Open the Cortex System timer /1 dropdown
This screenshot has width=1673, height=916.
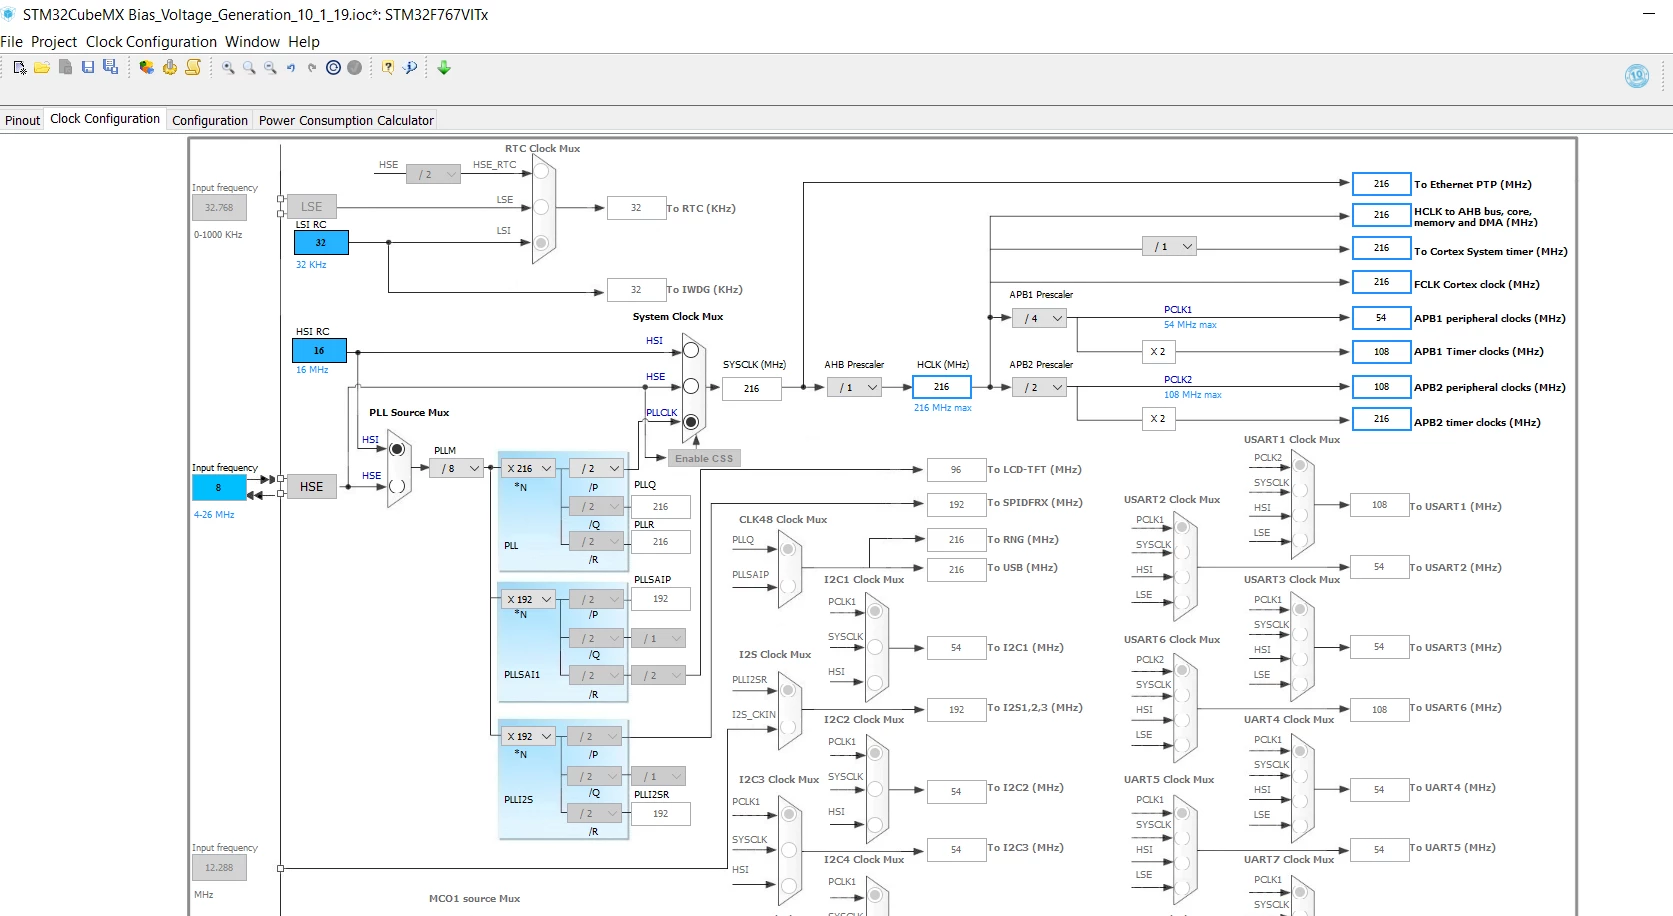coord(1169,246)
